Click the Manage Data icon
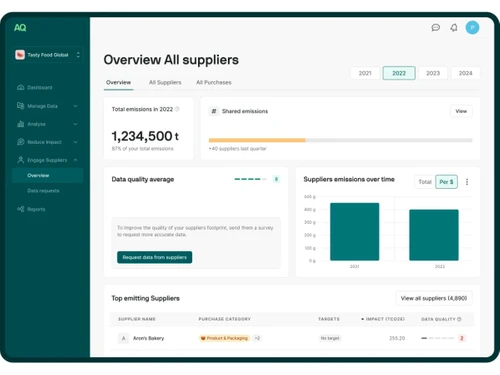Image resolution: width=500 pixels, height=375 pixels. coord(21,106)
